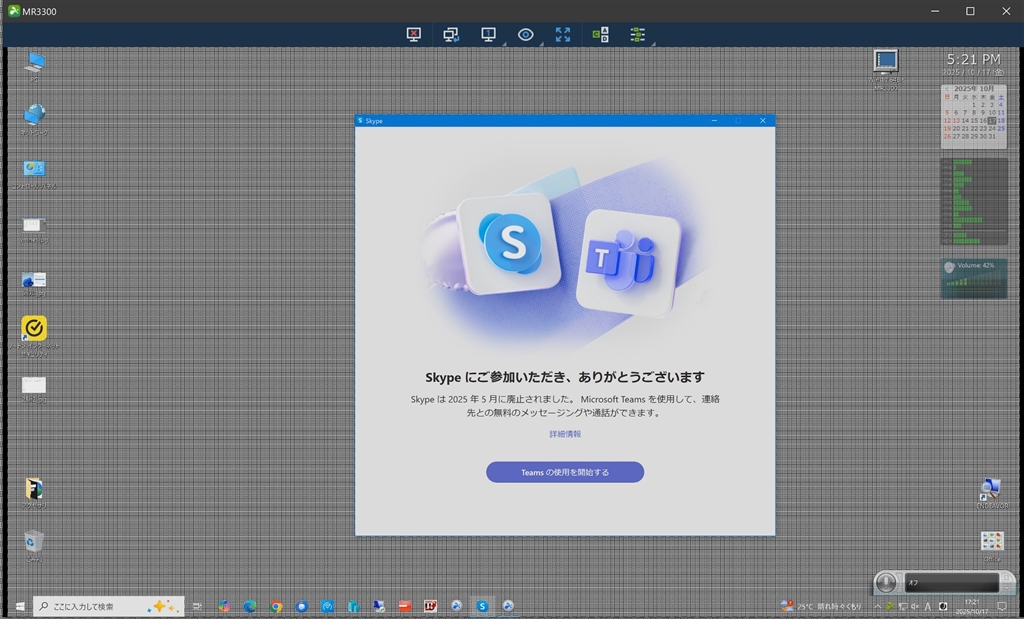
Task: Click the switch monitors icon in remote toolbar
Action: point(451,35)
